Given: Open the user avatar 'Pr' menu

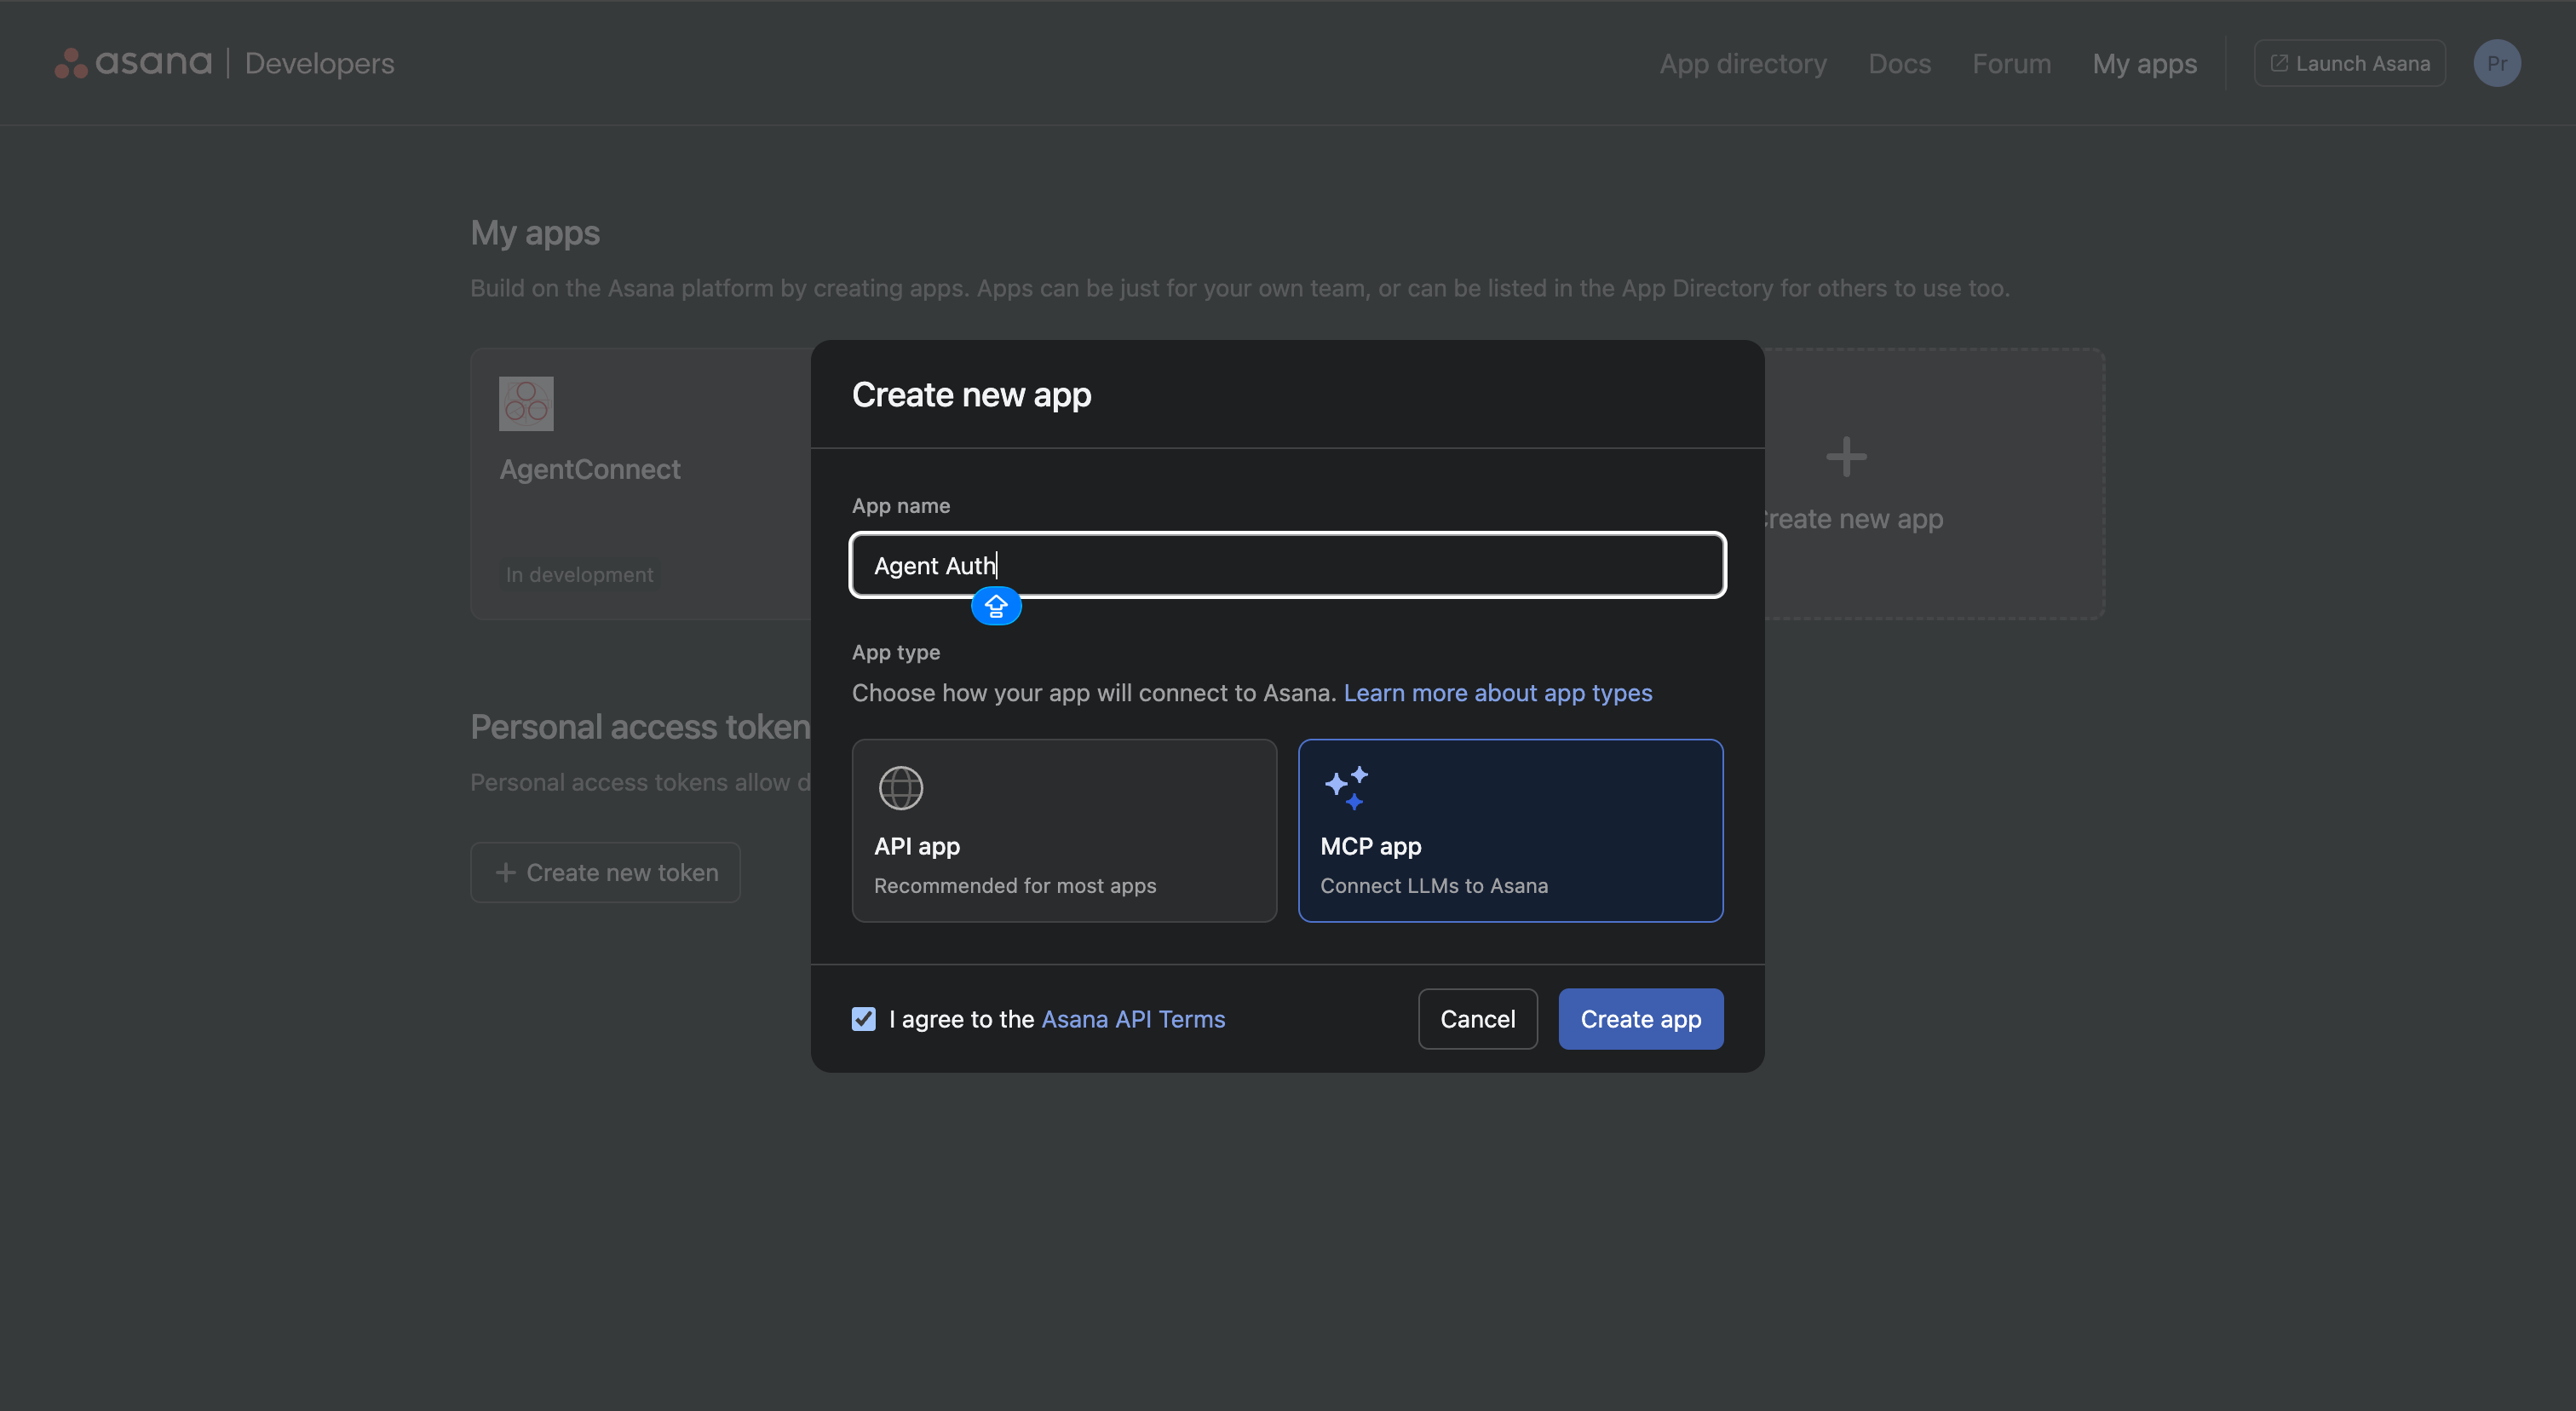Looking at the screenshot, I should pyautogui.click(x=2496, y=63).
